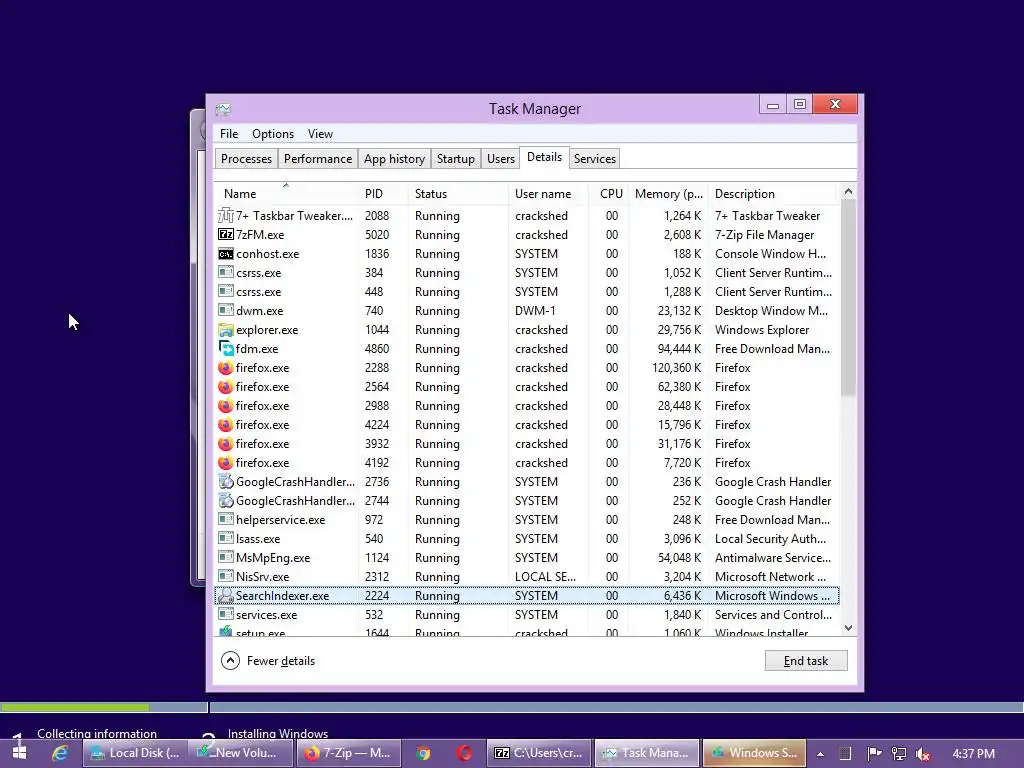Open the Action Center flag icon
Image resolution: width=1024 pixels, height=768 pixels.
pos(874,754)
